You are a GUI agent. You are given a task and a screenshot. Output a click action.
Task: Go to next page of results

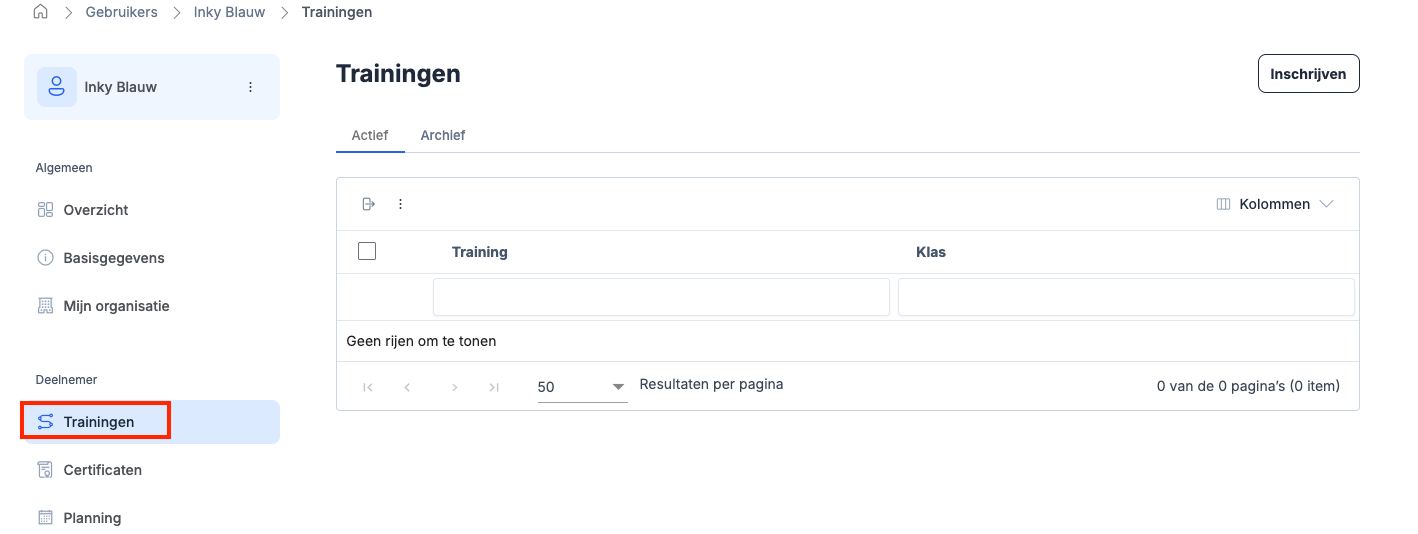454,387
